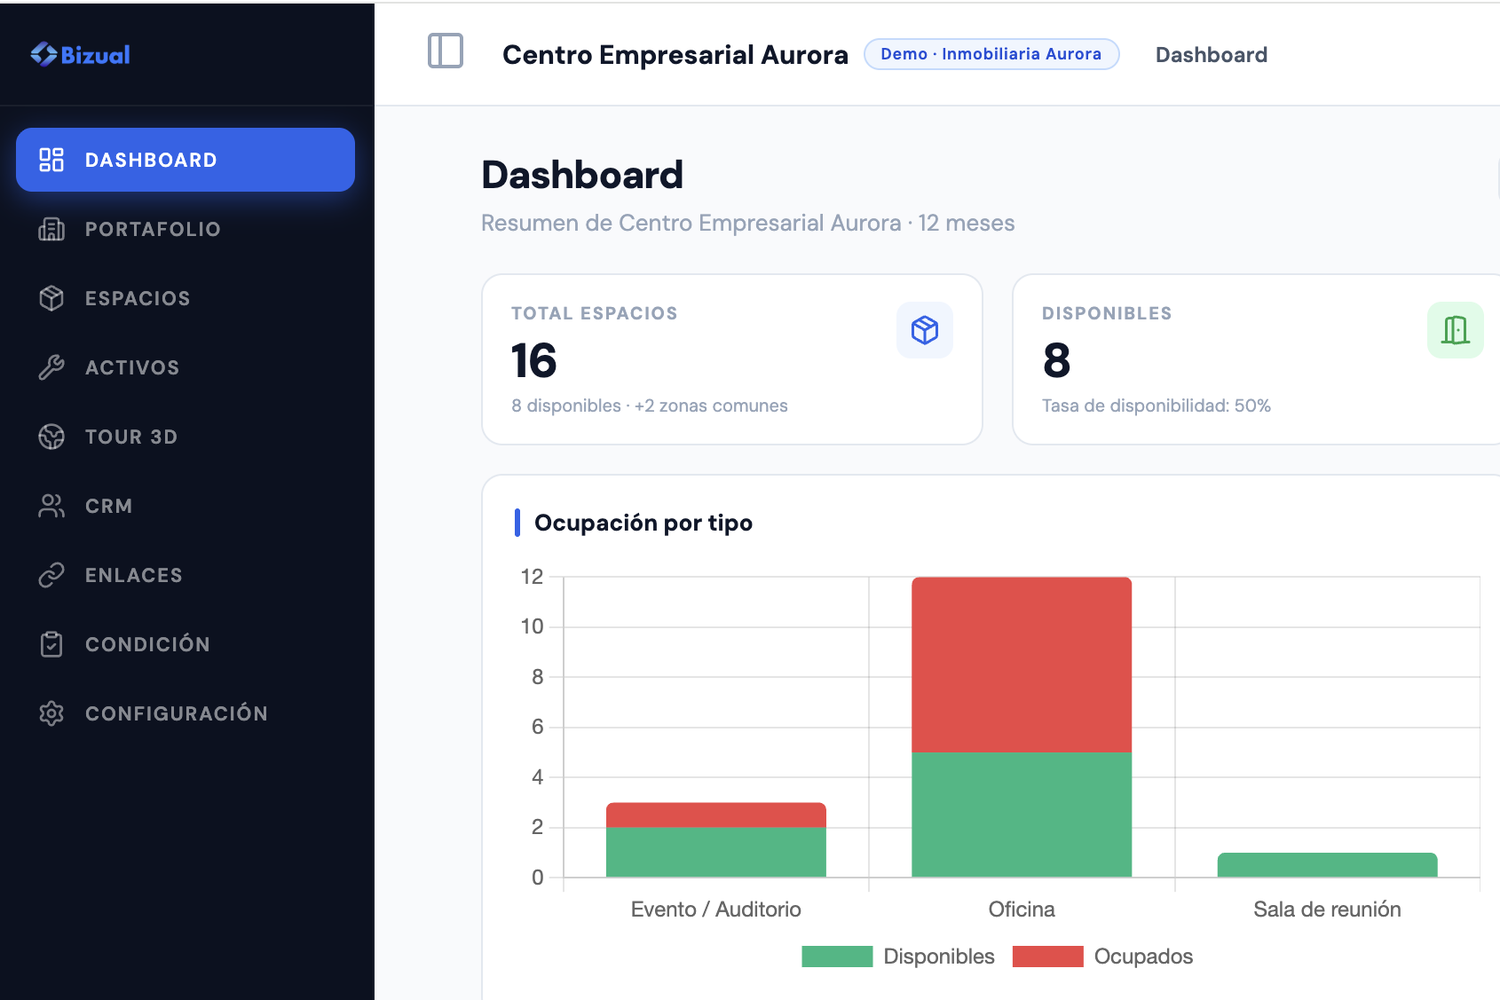The image size is (1500, 1000).
Task: Click the CRM people icon
Action: coord(51,506)
